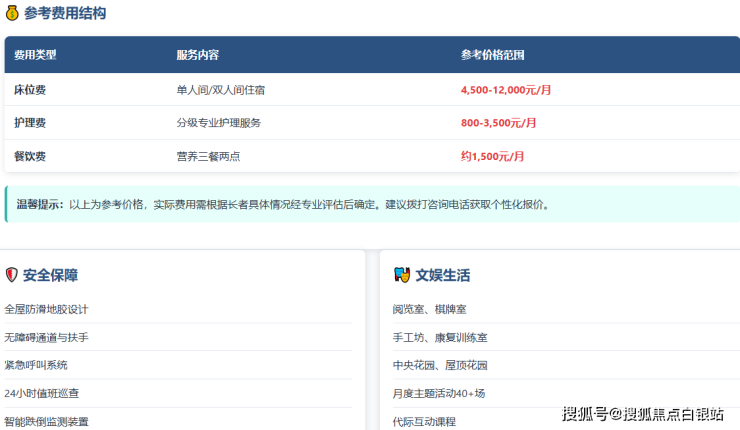The image size is (740, 430).
Task: Click the gold coin icon beside 参考费用结构
Action: click(12, 14)
